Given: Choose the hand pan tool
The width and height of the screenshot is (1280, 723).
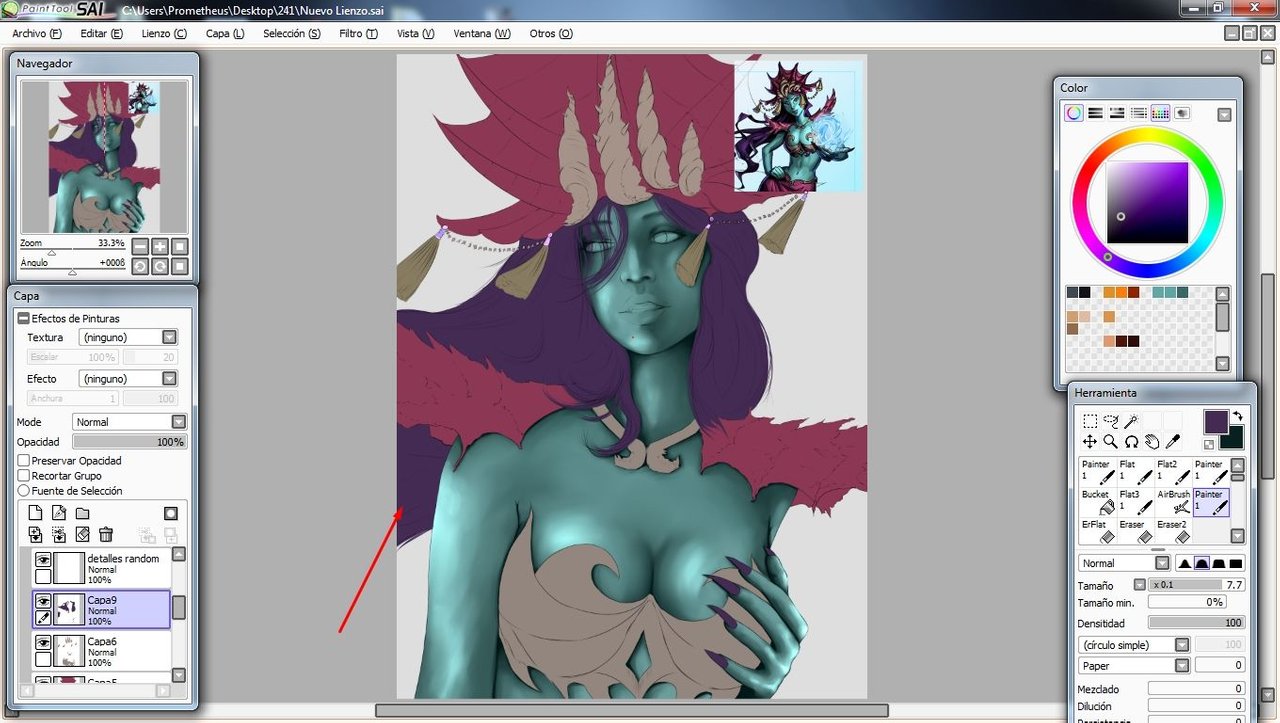Looking at the screenshot, I should [1152, 441].
